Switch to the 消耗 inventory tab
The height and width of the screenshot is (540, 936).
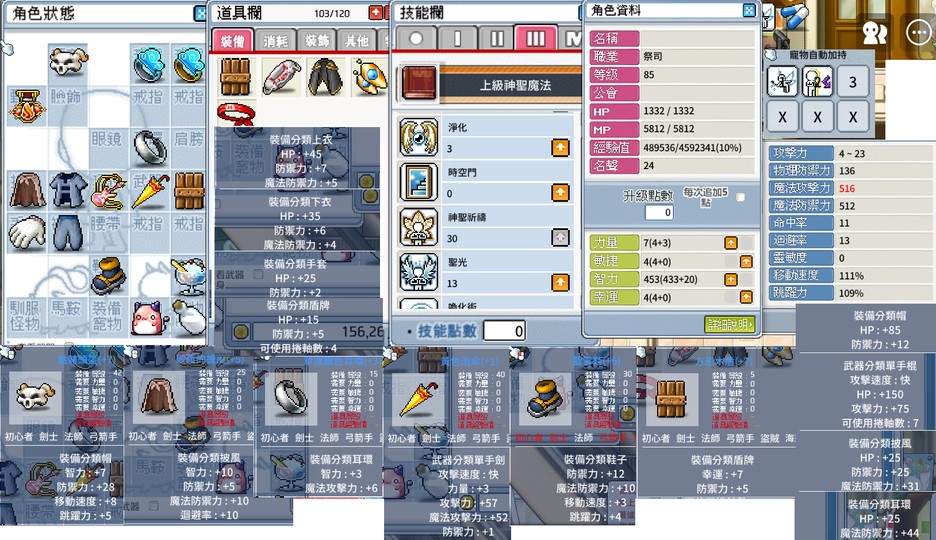pyautogui.click(x=275, y=41)
